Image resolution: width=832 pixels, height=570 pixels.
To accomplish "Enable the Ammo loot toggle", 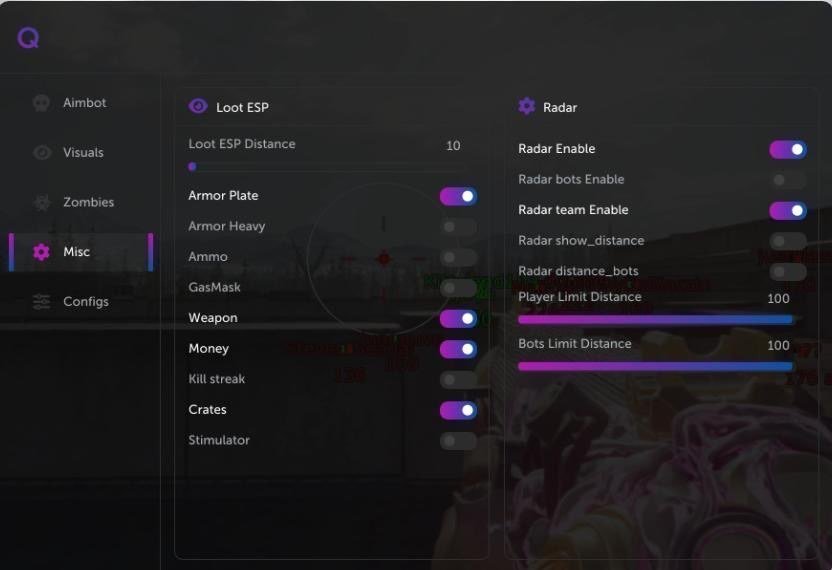I will pos(458,258).
